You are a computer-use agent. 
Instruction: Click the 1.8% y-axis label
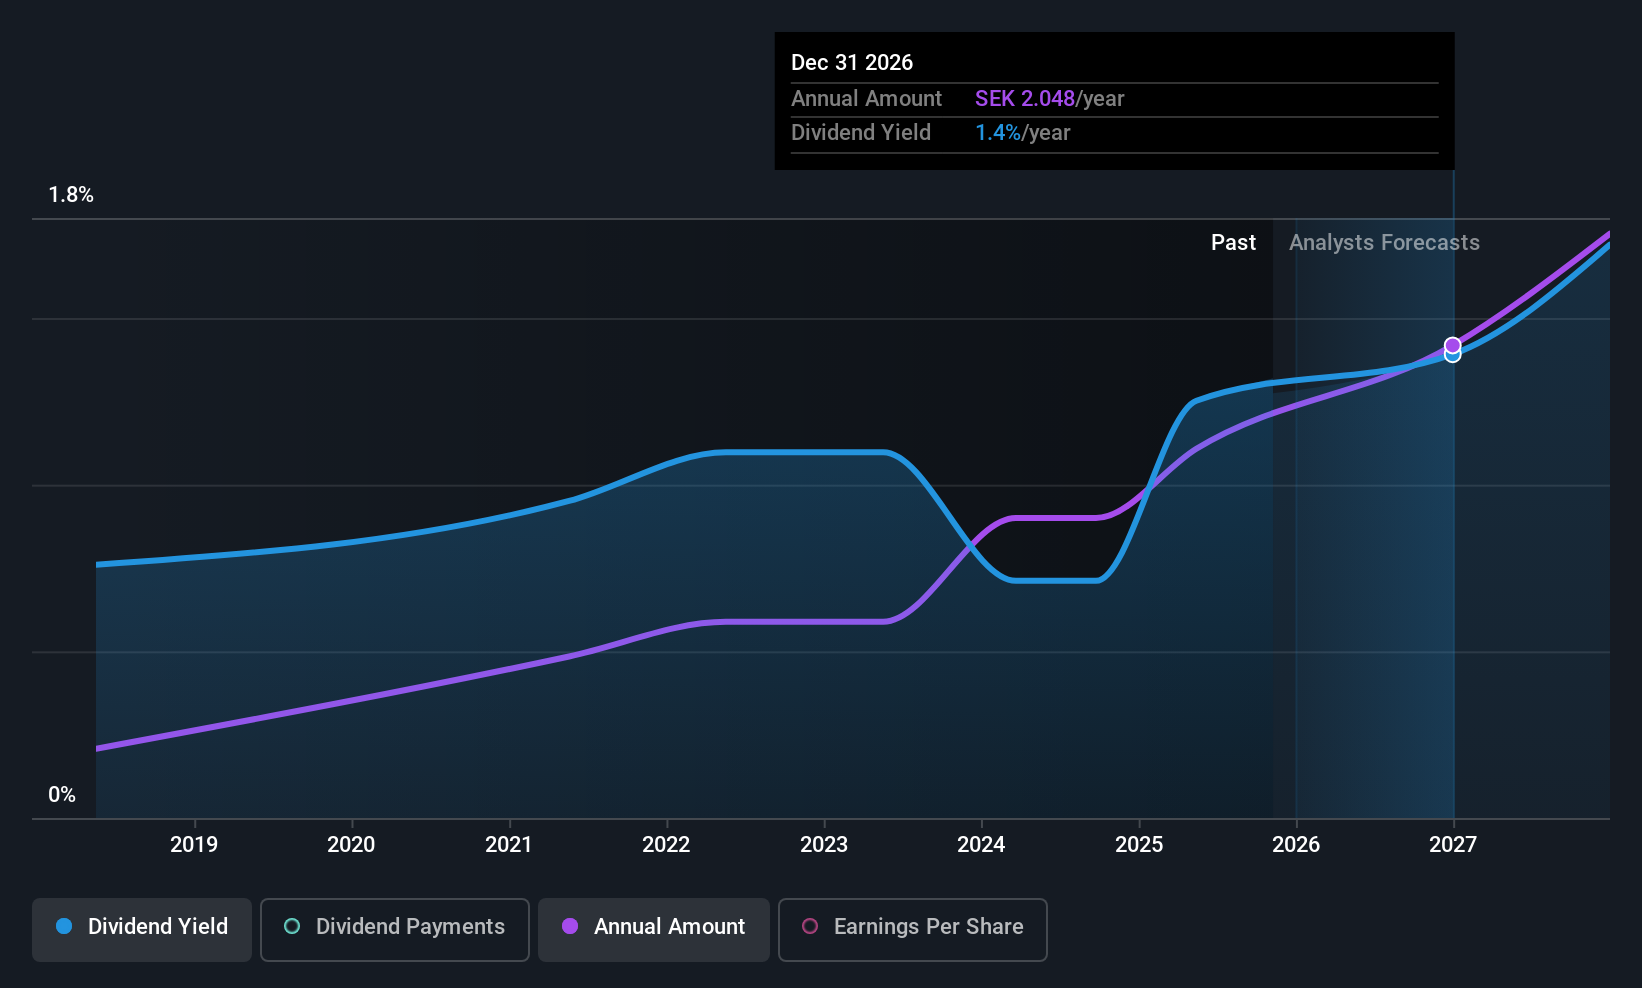click(71, 195)
